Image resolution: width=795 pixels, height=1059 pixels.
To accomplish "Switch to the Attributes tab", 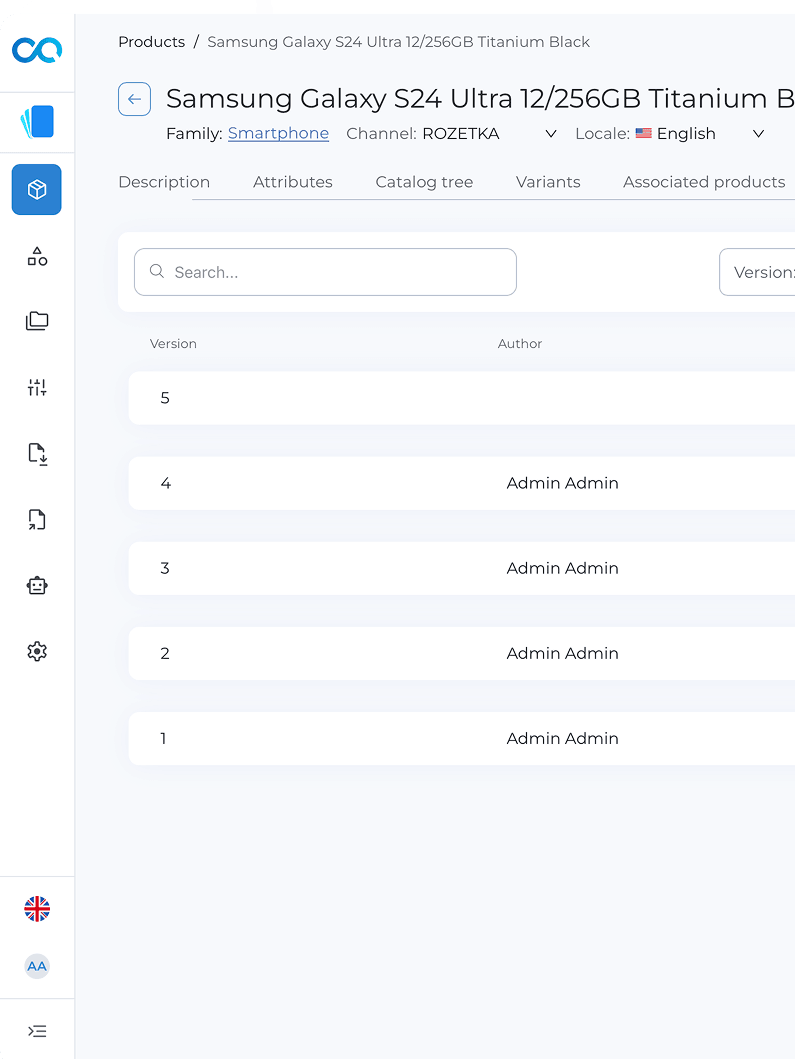I will pyautogui.click(x=292, y=182).
